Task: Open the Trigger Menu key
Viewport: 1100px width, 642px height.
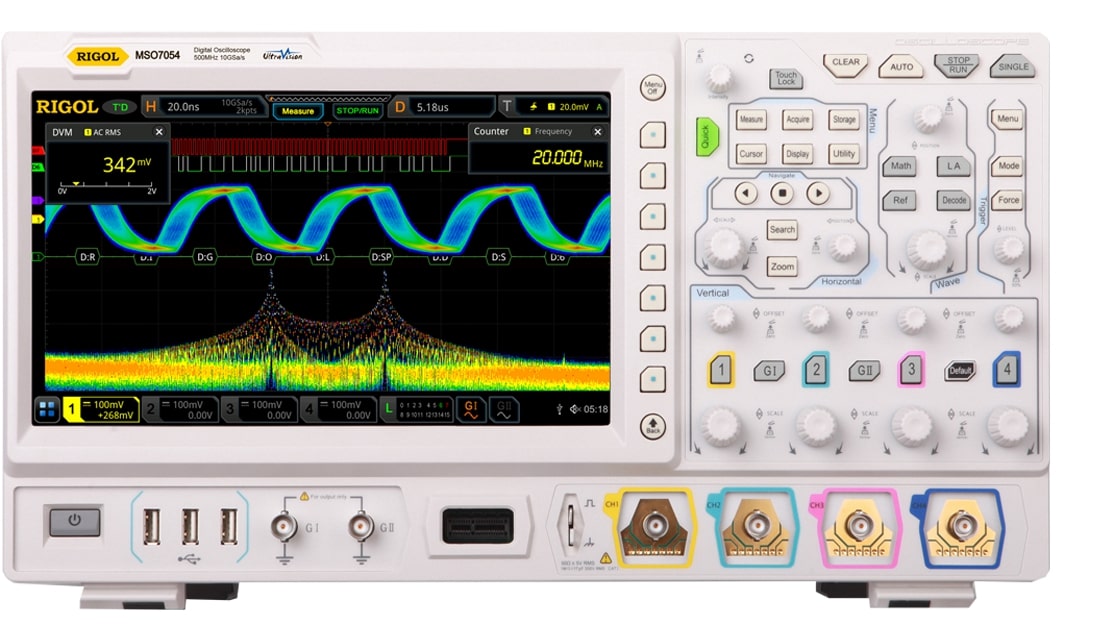Action: [1007, 119]
